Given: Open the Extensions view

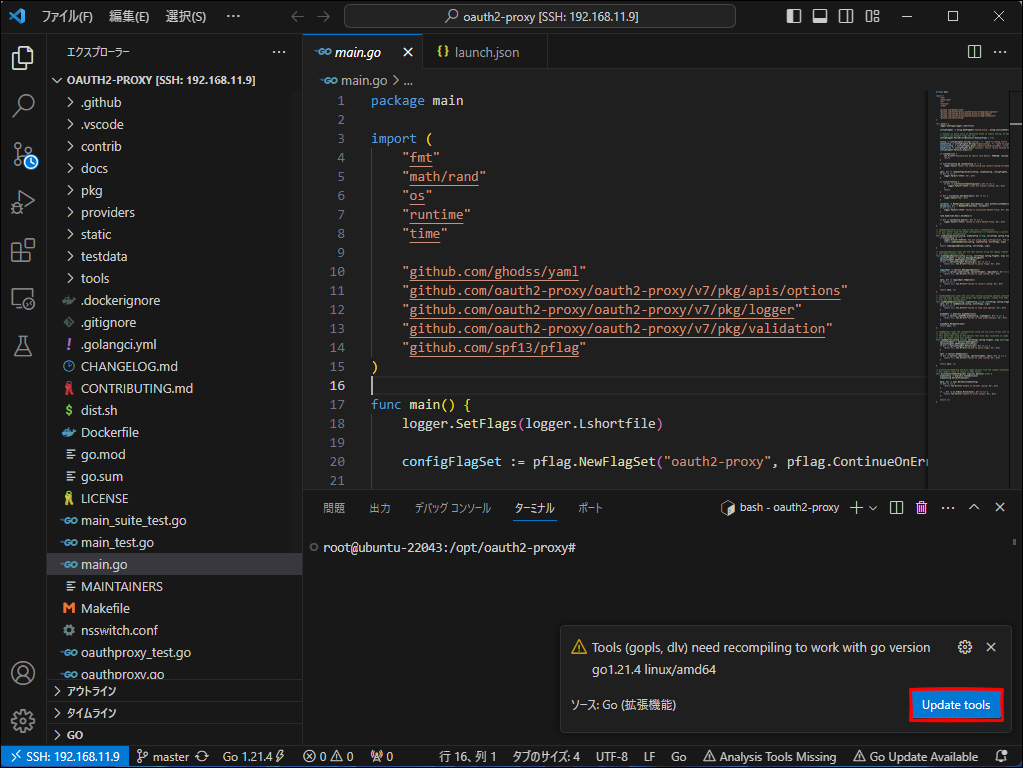Looking at the screenshot, I should (x=23, y=250).
